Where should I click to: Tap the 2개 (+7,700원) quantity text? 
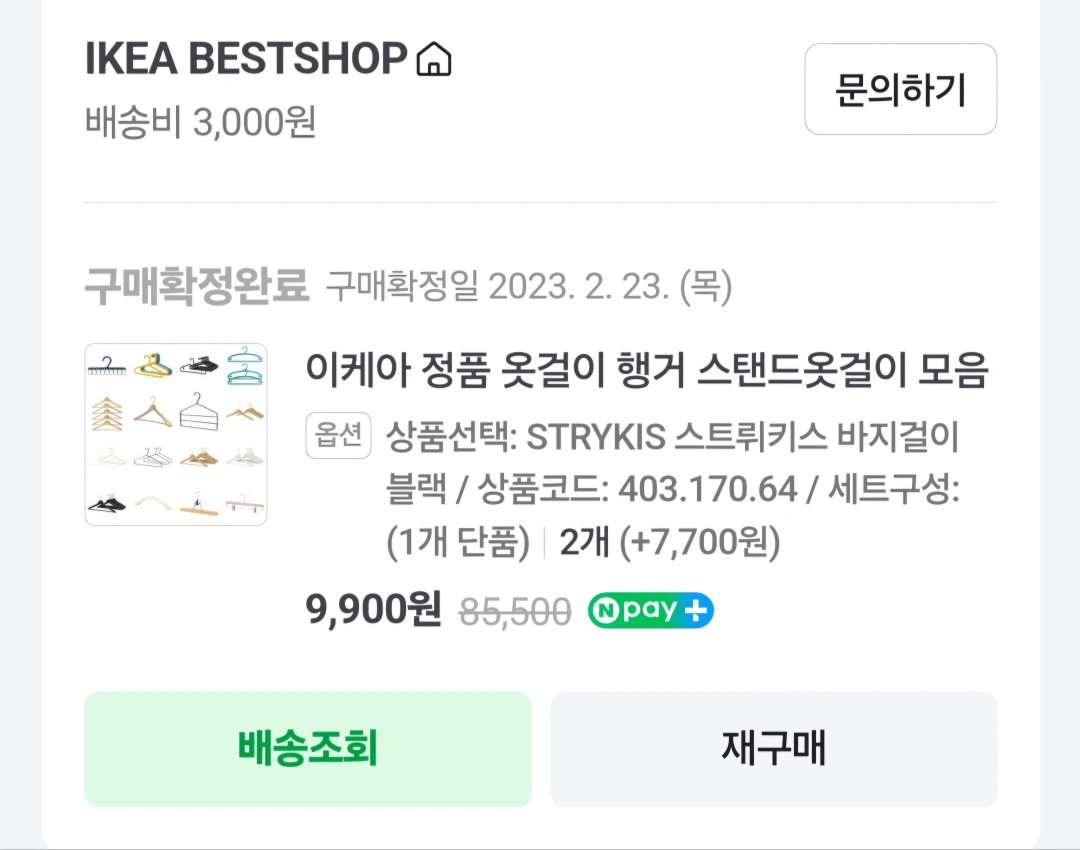pyautogui.click(x=669, y=543)
